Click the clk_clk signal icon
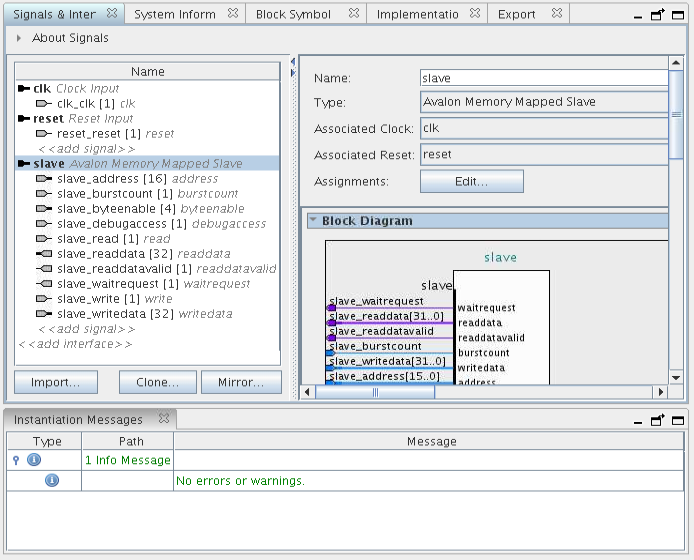The image size is (694, 560). 44,104
